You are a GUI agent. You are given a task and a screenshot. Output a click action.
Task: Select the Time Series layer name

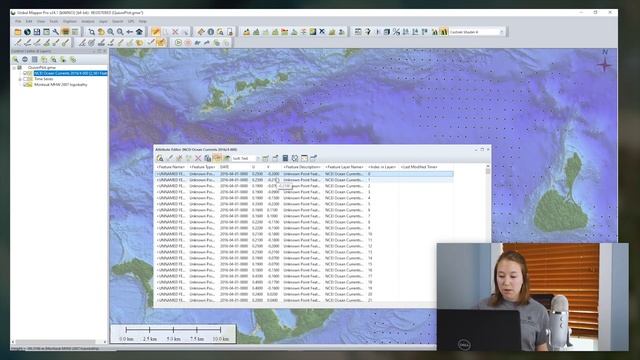pos(44,79)
